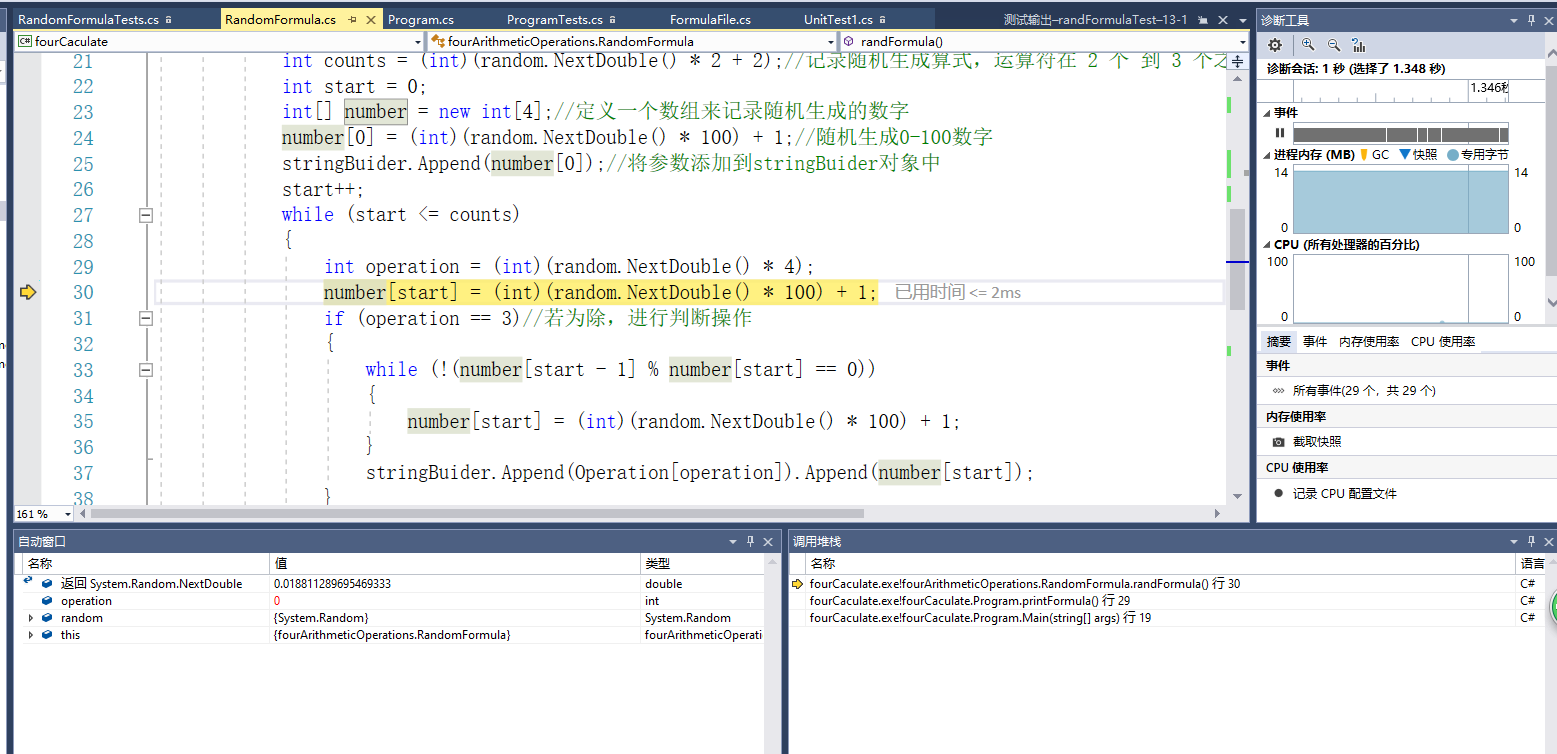Viewport: 1557px width, 754px height.
Task: Pin the 诊断工具 panel
Action: 1531,20
